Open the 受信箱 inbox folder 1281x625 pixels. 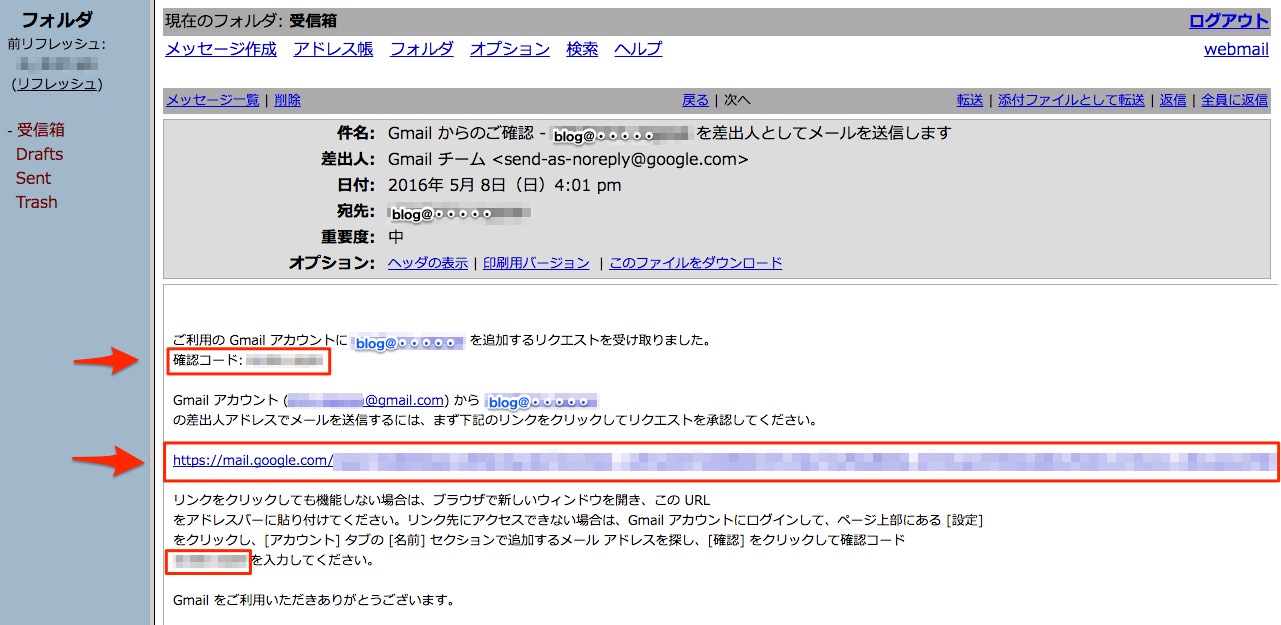(41, 130)
